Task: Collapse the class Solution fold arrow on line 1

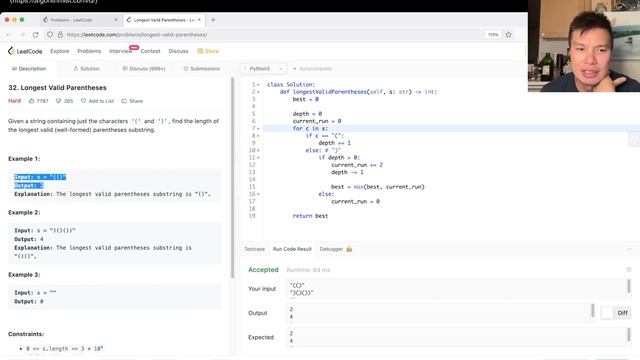Action: (x=258, y=85)
